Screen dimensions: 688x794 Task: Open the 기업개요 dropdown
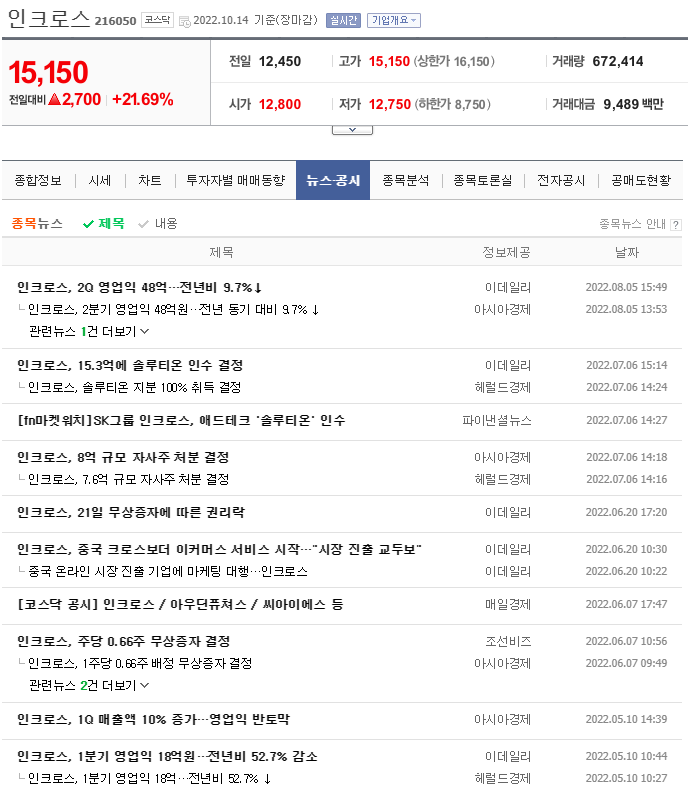[394, 20]
